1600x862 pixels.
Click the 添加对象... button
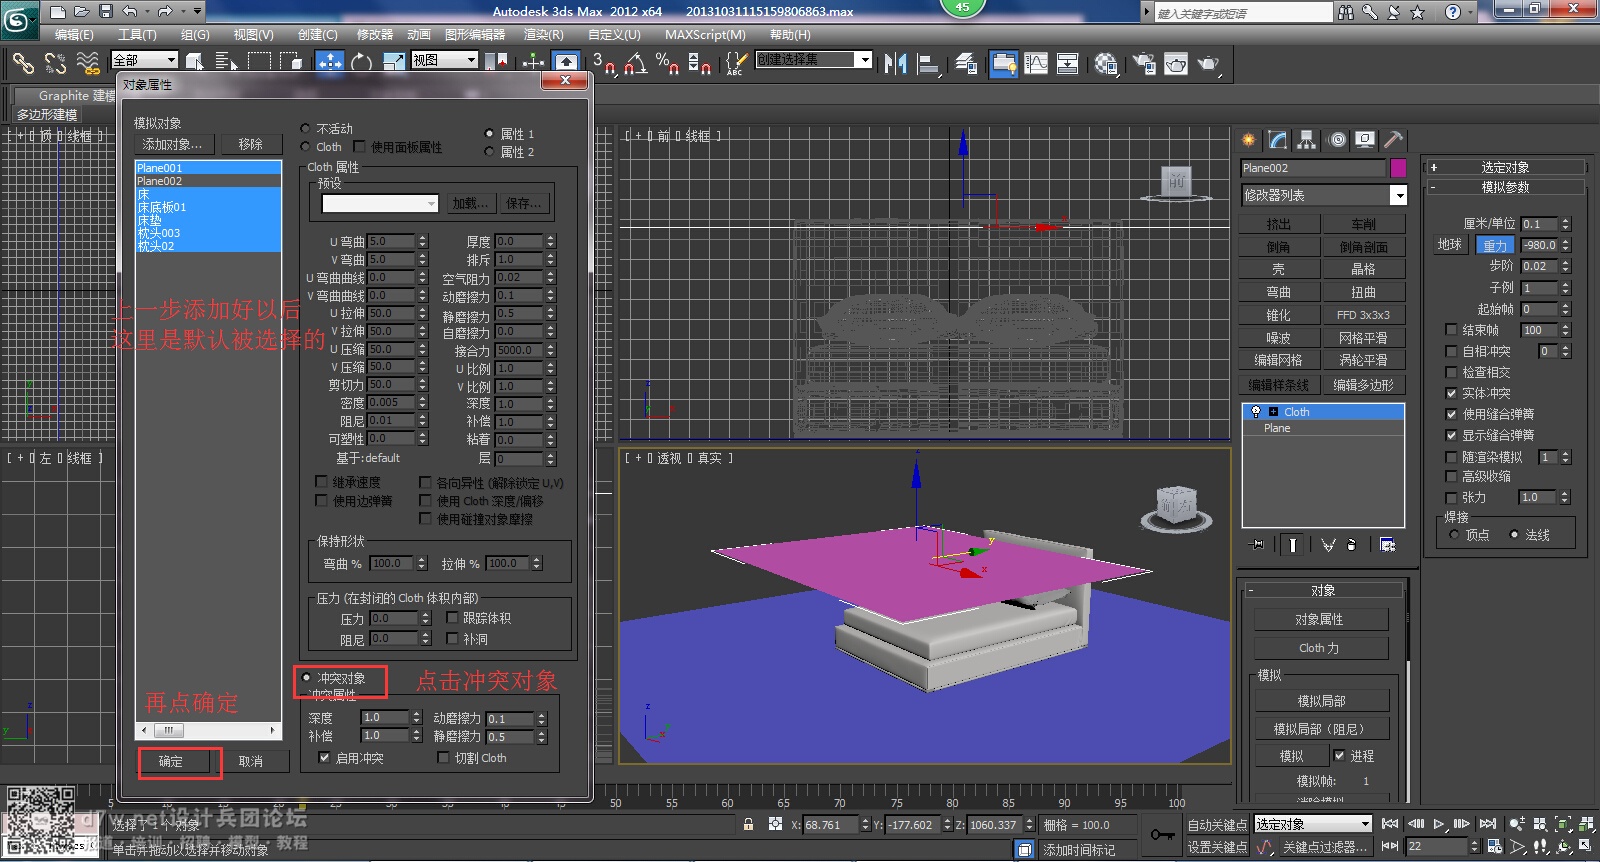tap(172, 144)
